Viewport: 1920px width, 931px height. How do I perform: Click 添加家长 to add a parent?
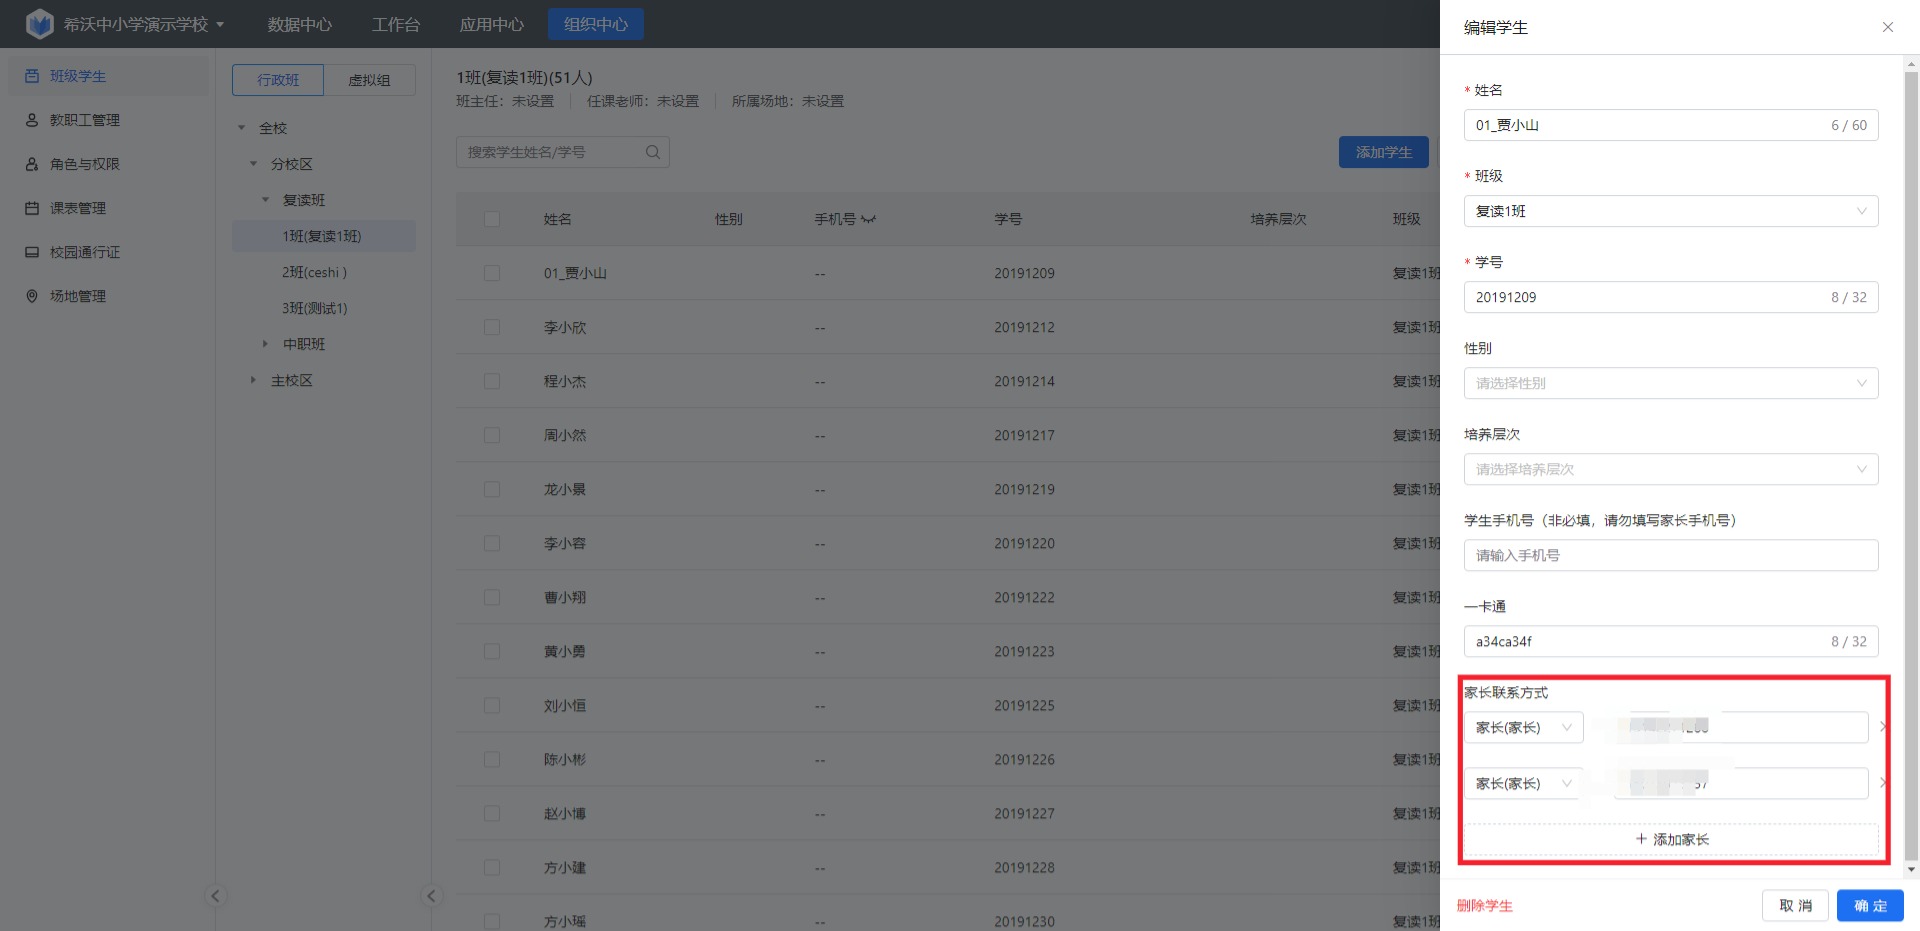(x=1671, y=839)
